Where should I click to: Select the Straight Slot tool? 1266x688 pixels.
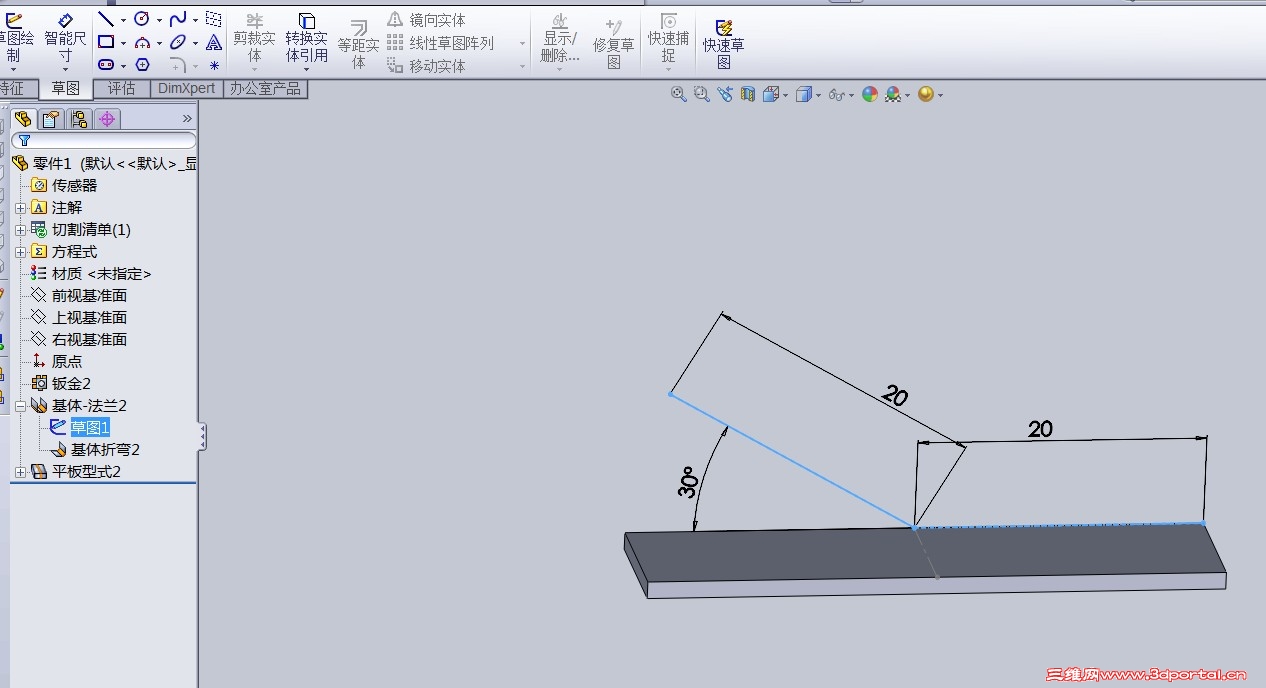pos(106,65)
